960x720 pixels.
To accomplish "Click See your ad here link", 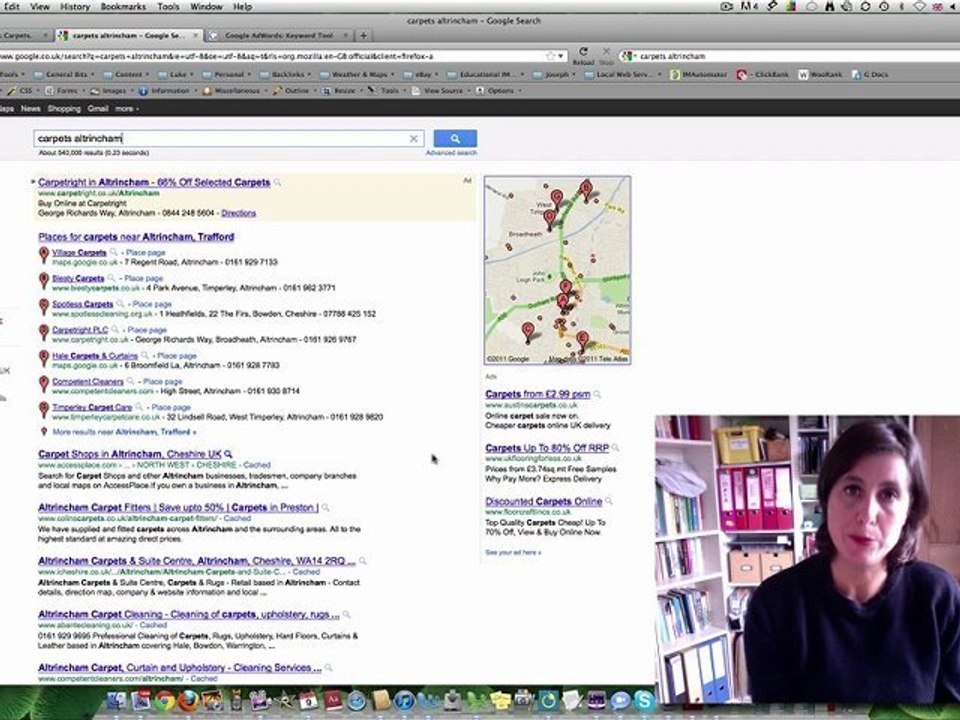I will tap(513, 552).
